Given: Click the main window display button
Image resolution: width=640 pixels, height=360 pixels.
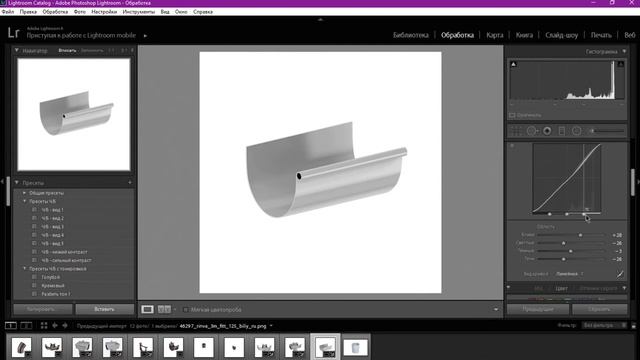Looking at the screenshot, I should [x=11, y=325].
